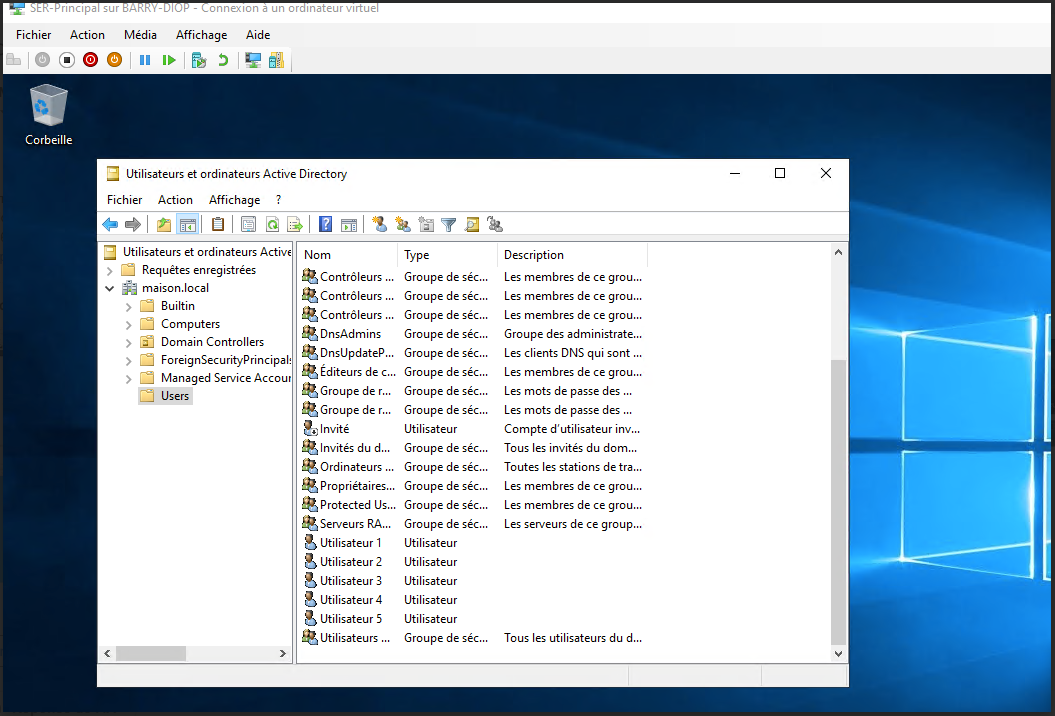Image resolution: width=1055 pixels, height=716 pixels.
Task: Expand the Builtin folder
Action: click(129, 307)
